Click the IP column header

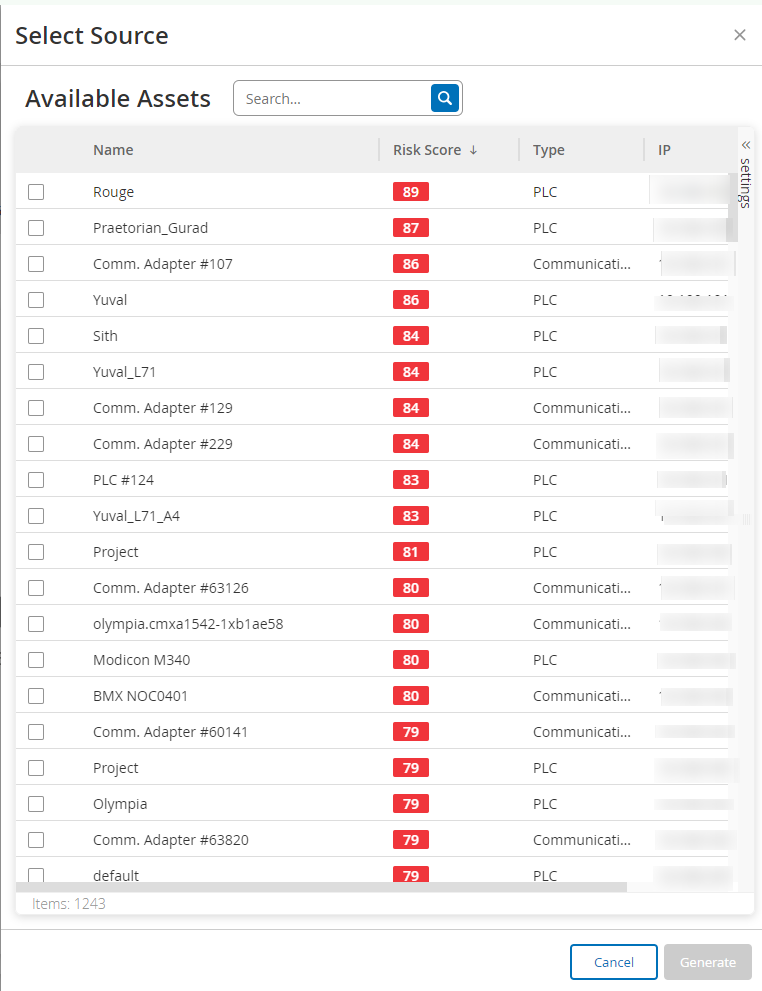(664, 150)
